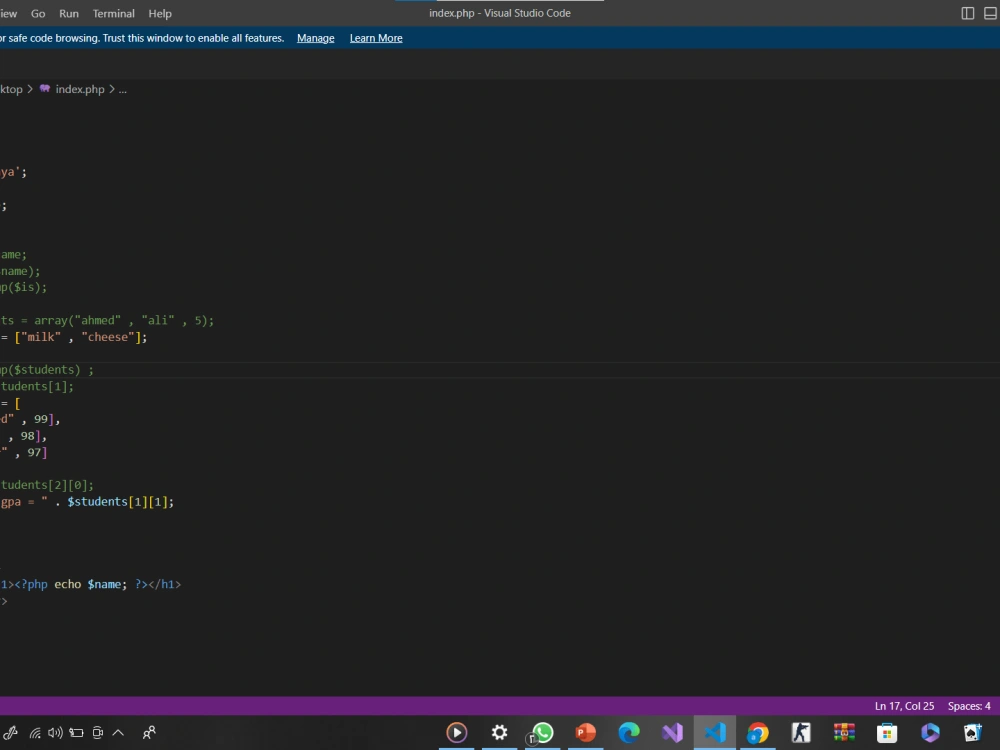Click the Manage link in trust banner
The image size is (1000, 750).
pos(316,38)
